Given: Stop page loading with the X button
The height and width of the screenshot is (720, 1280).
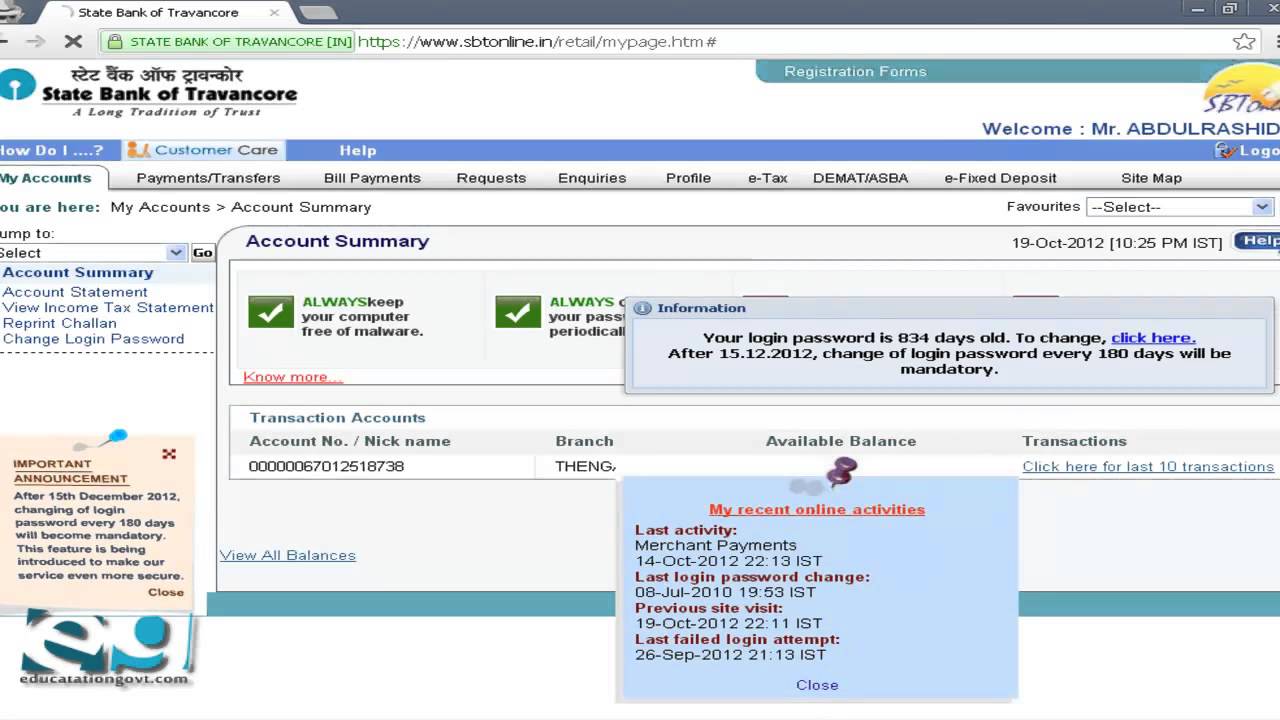Looking at the screenshot, I should (x=72, y=42).
